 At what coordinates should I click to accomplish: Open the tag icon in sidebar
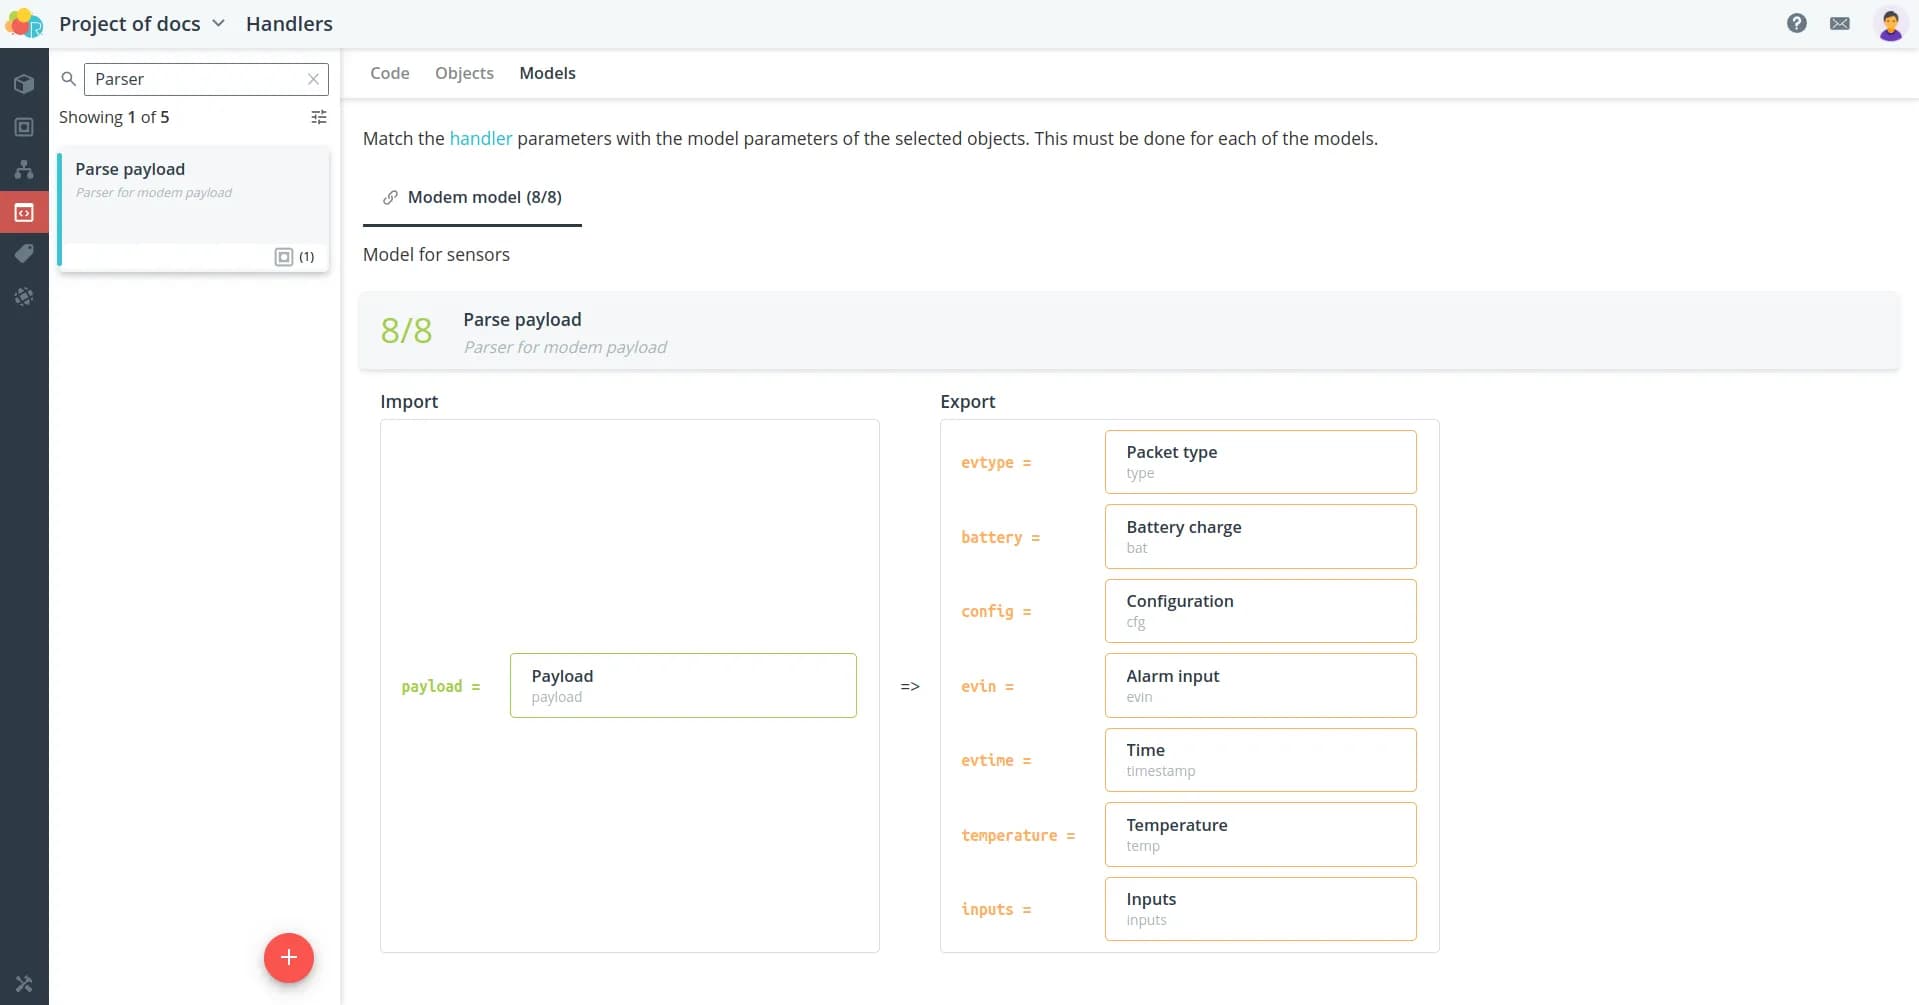click(x=24, y=254)
